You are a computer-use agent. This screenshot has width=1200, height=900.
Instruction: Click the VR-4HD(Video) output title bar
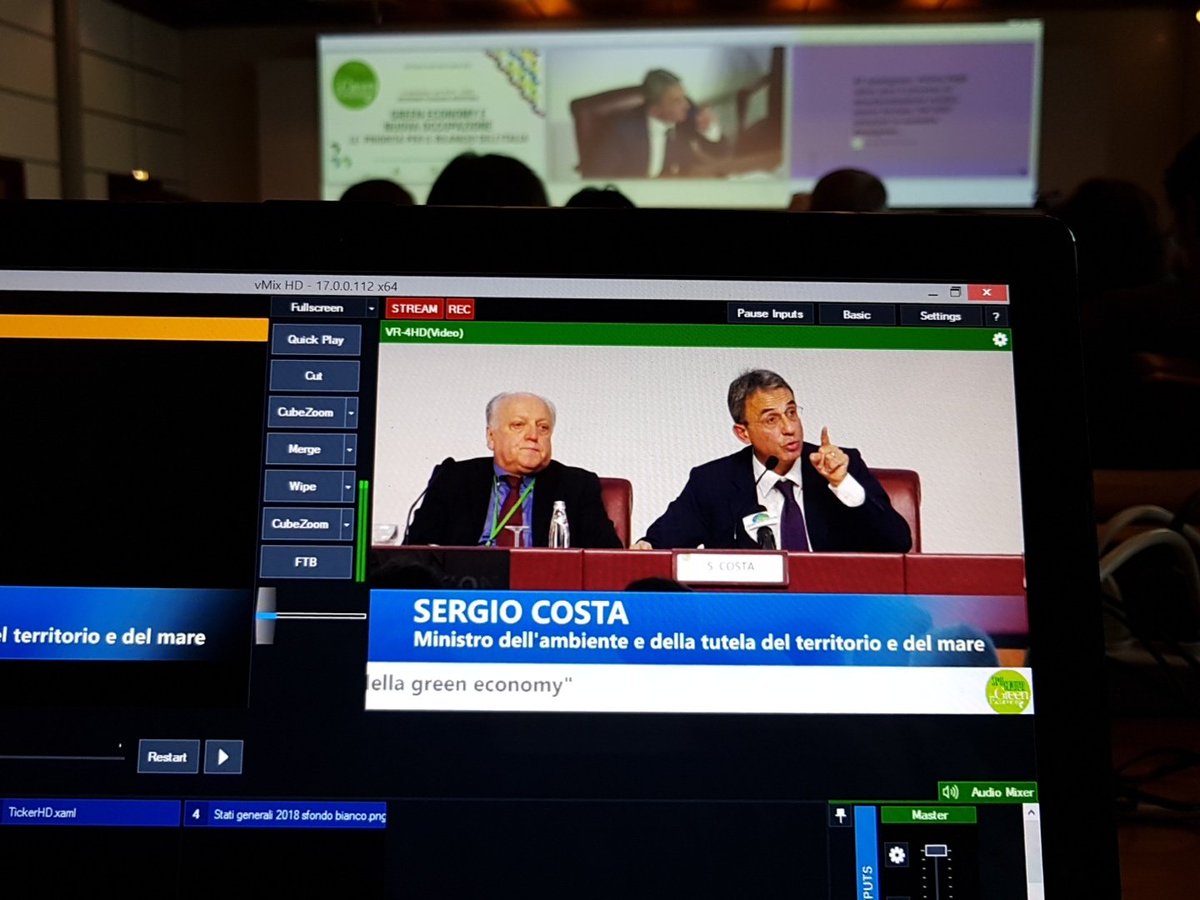[697, 335]
